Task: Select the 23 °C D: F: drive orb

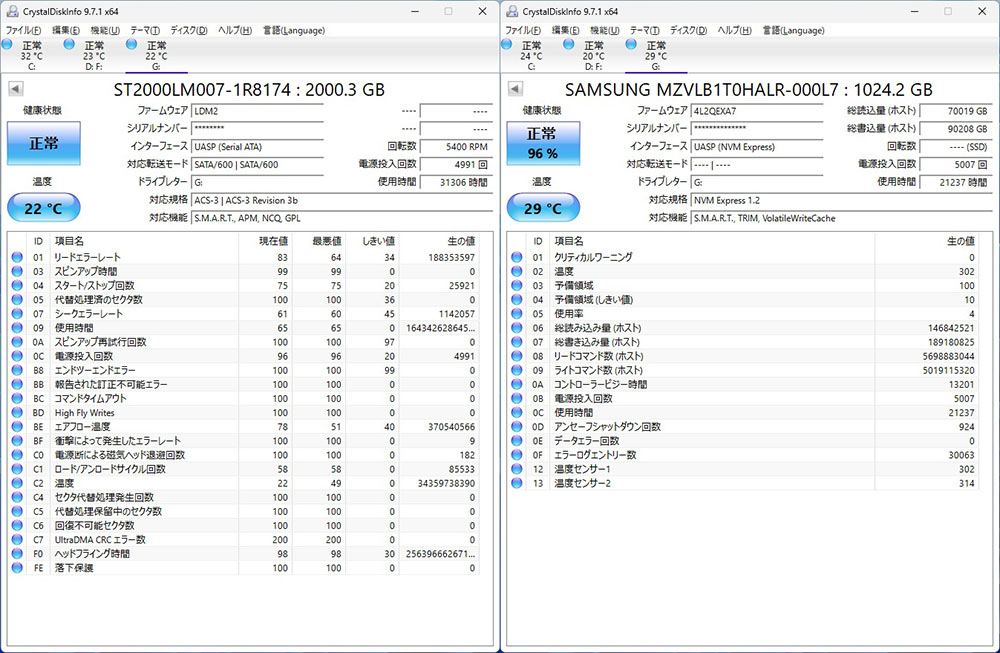Action: (70, 46)
